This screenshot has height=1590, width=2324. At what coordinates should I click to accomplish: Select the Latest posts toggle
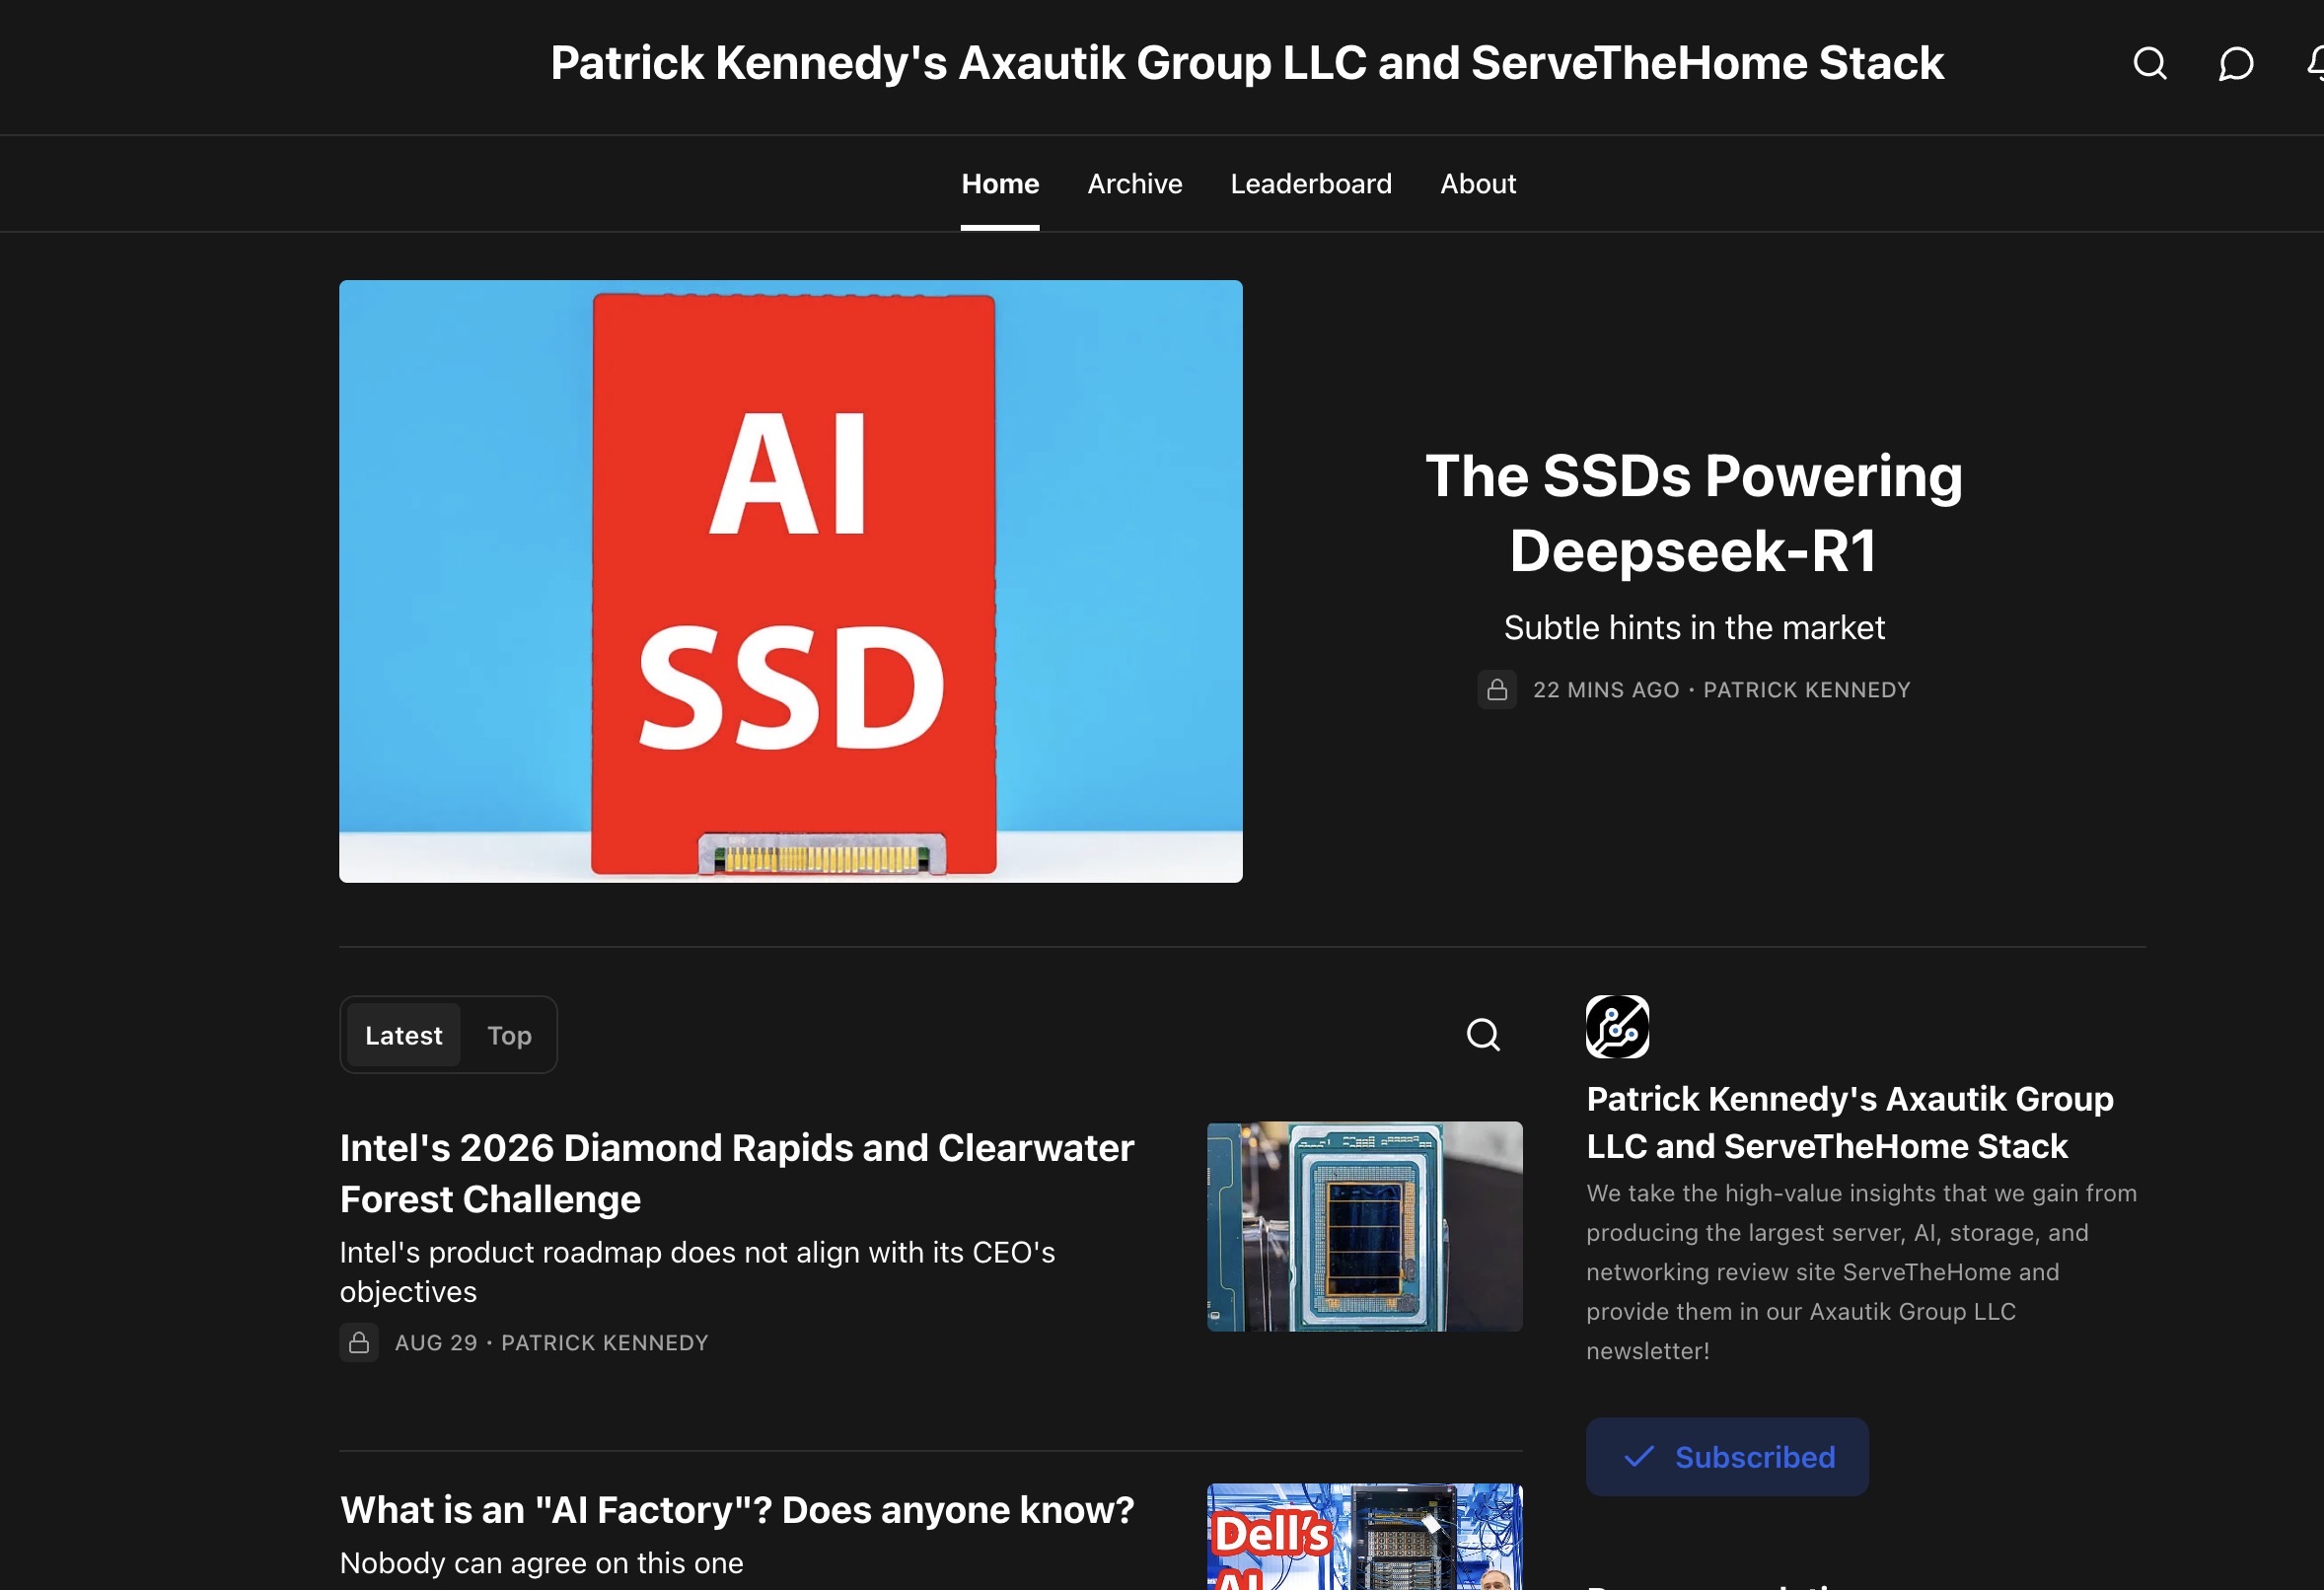(403, 1035)
